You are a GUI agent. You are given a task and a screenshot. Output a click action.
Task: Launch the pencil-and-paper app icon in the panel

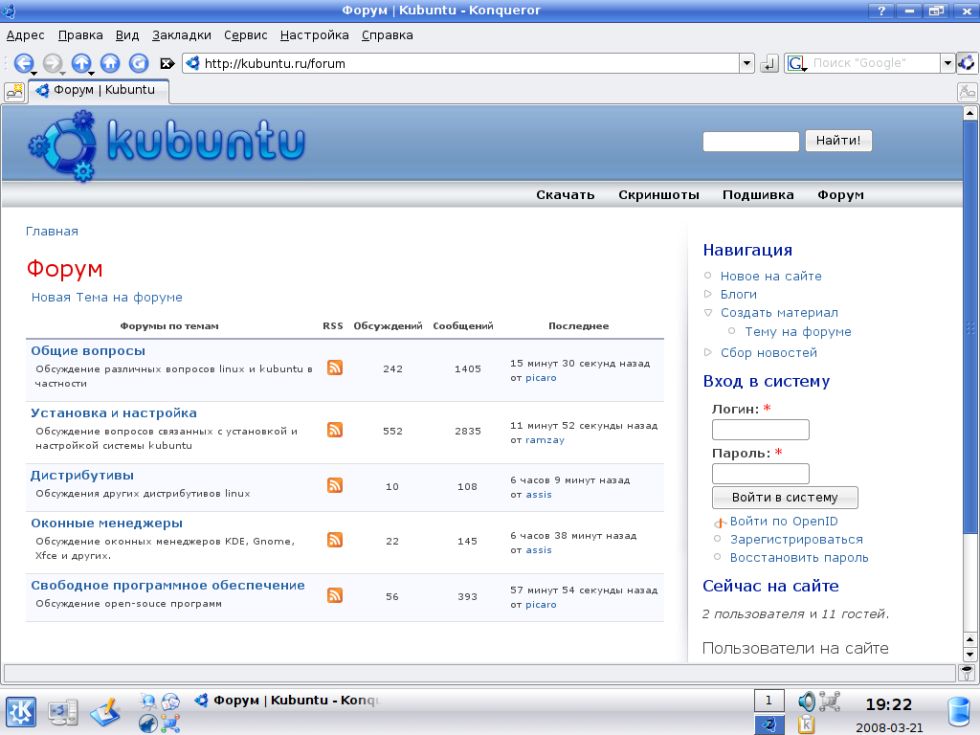pyautogui.click(x=105, y=712)
